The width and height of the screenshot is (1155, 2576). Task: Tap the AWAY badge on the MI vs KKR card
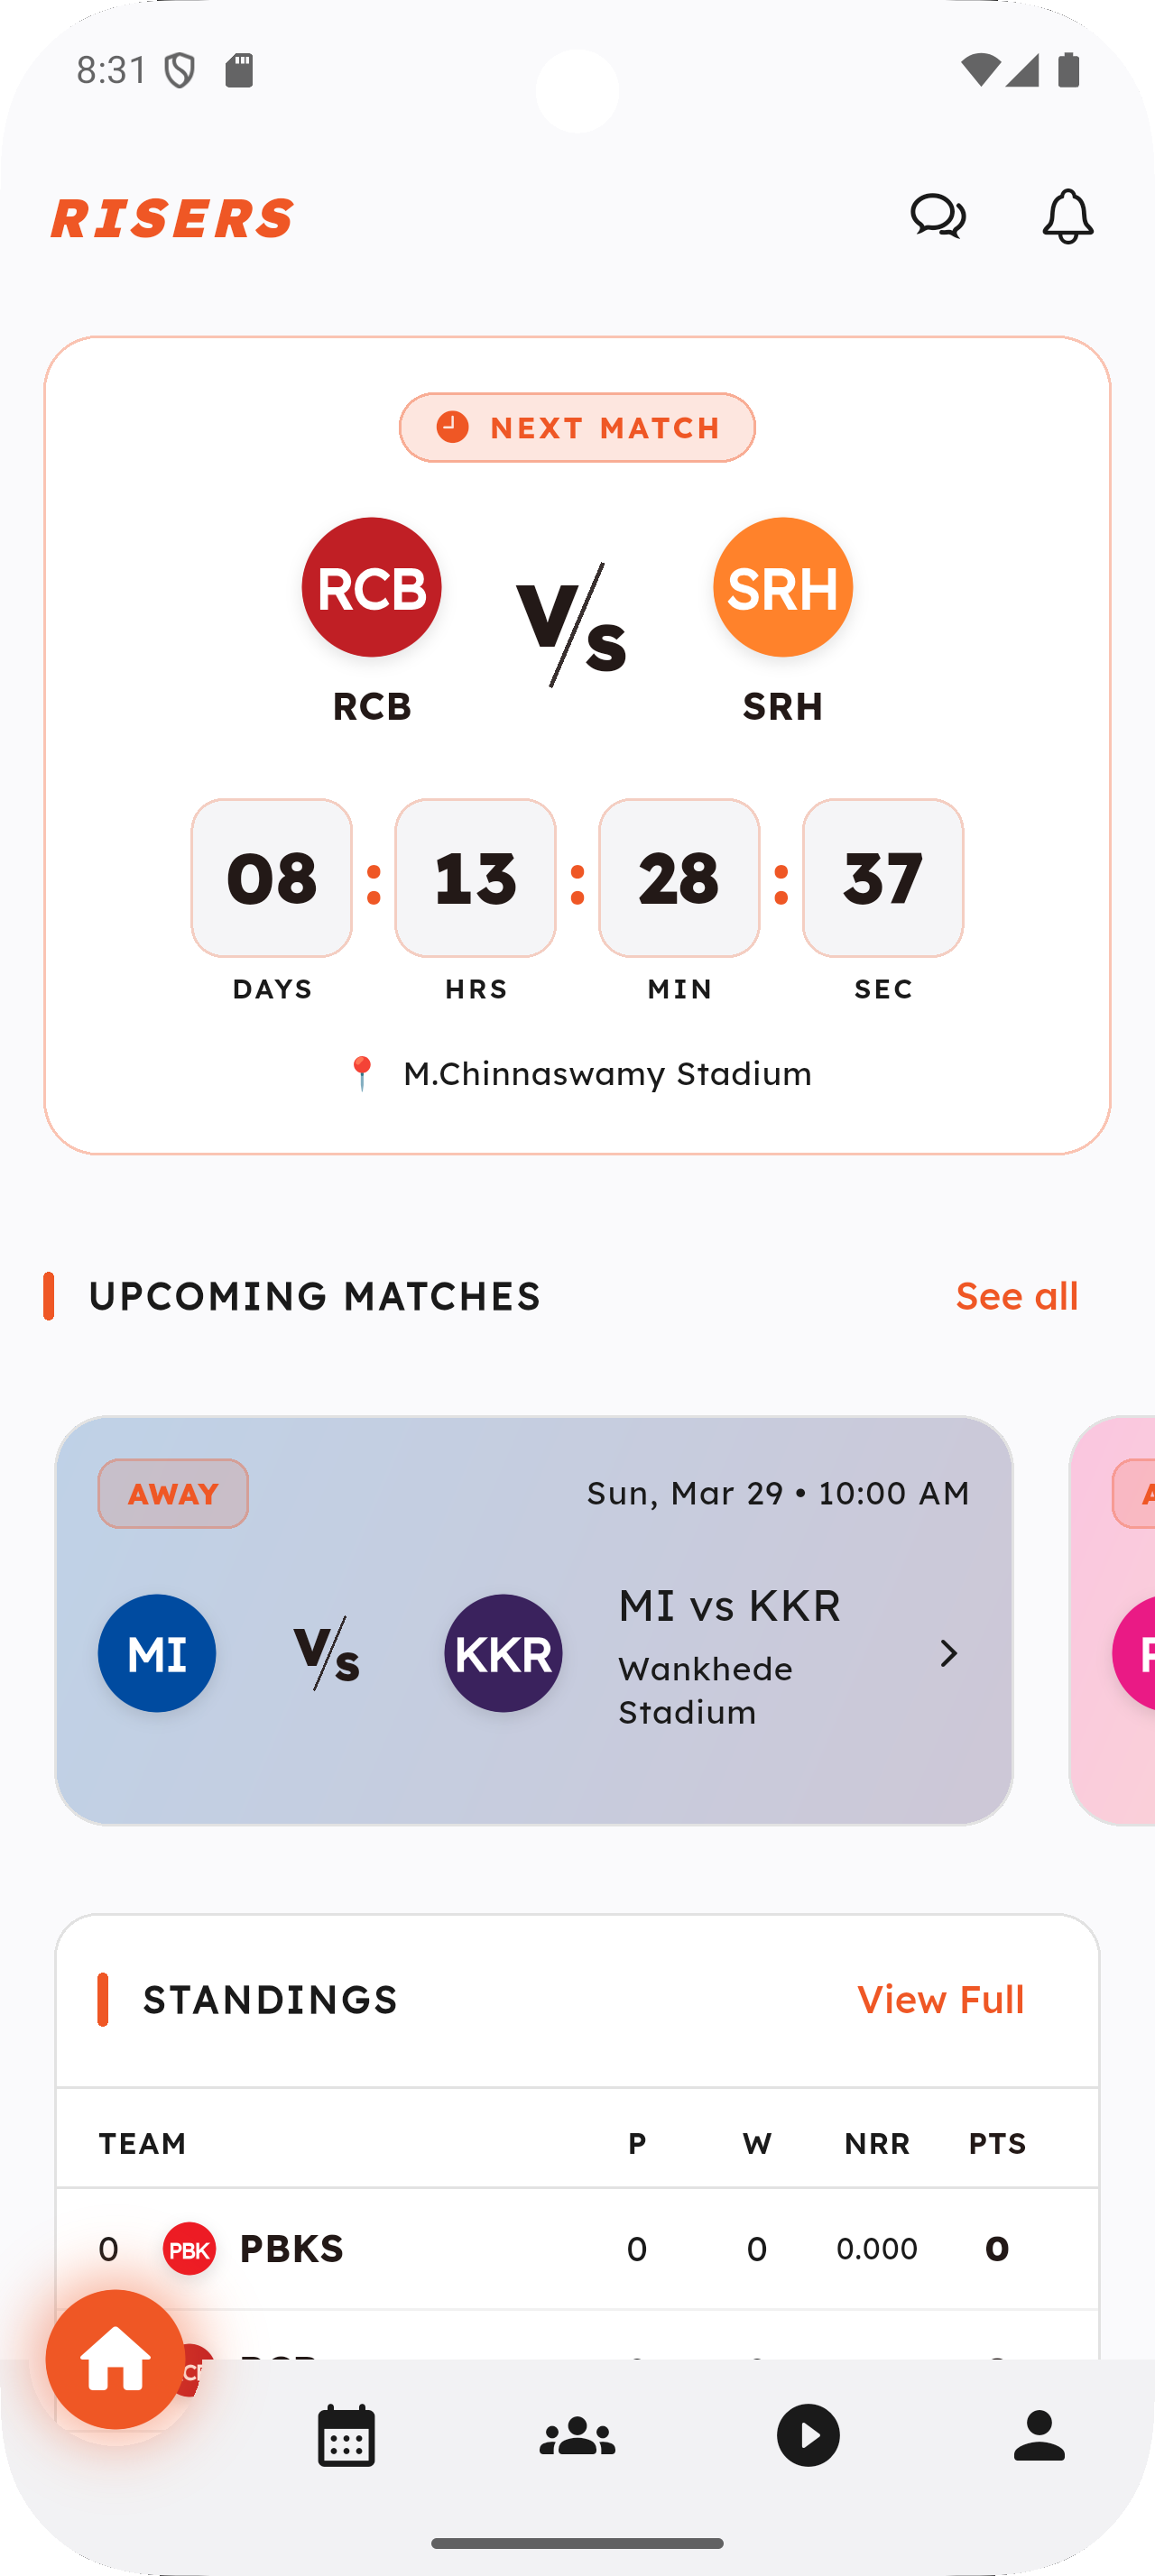click(x=172, y=1494)
